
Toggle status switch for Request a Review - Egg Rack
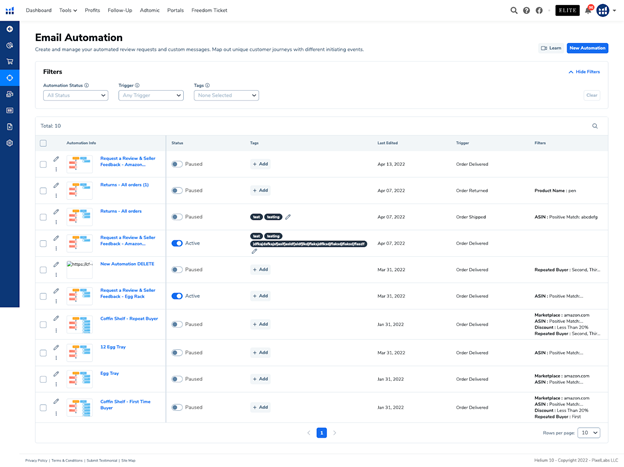coord(177,296)
